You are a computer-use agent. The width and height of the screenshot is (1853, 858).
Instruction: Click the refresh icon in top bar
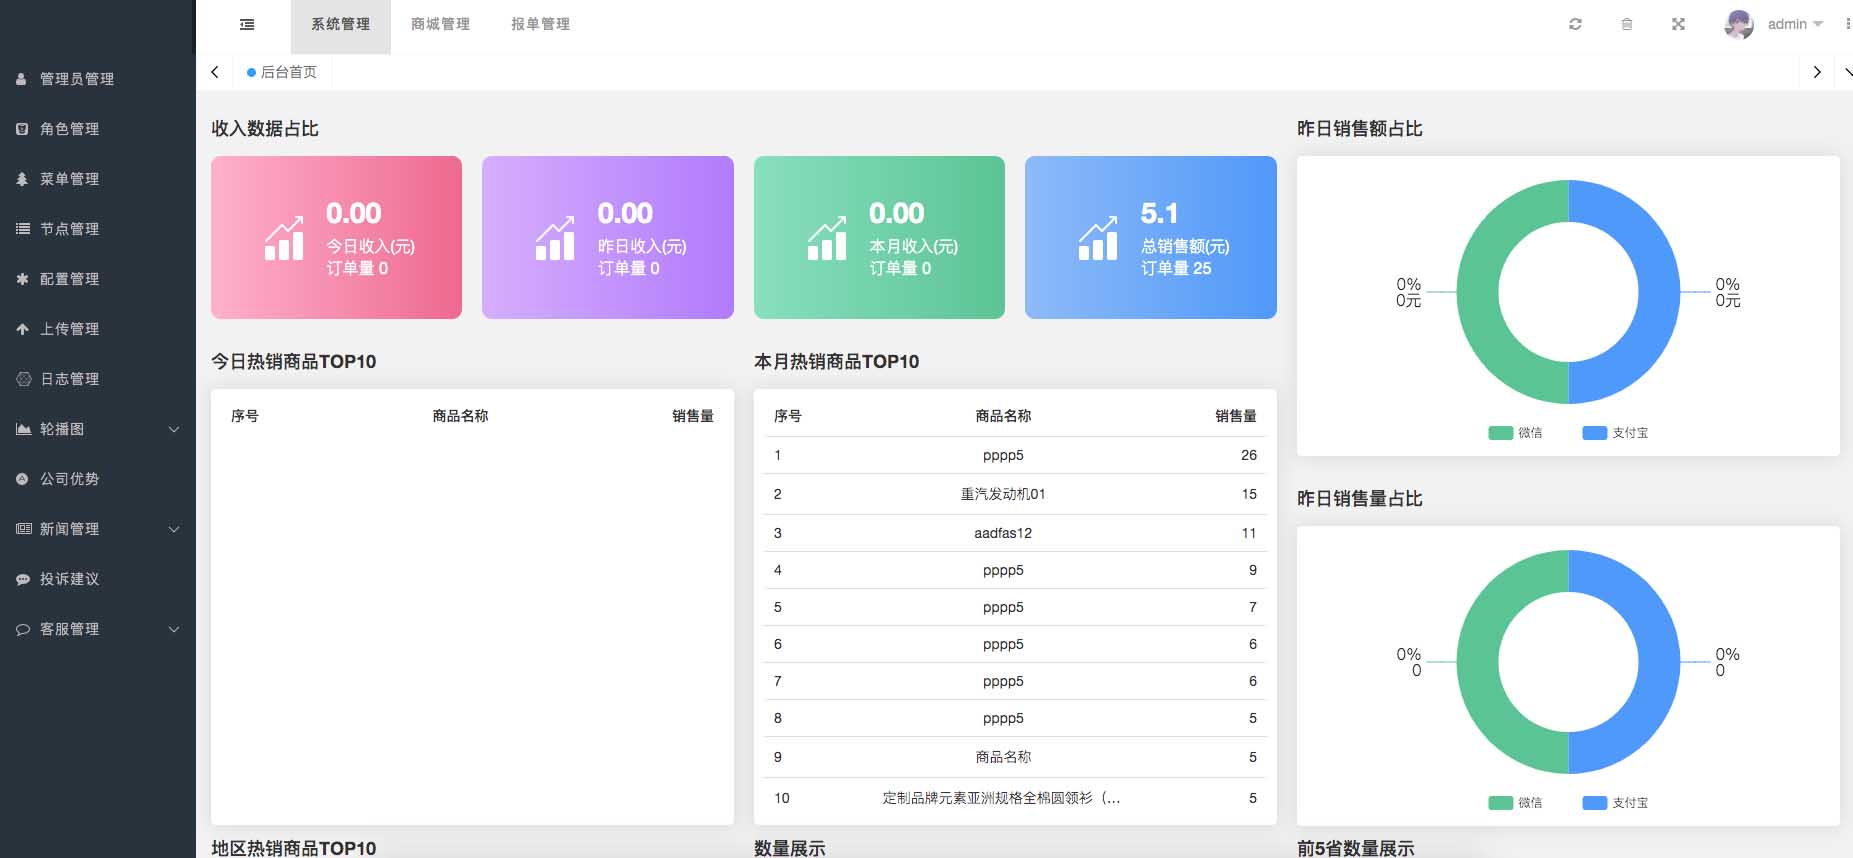(1575, 25)
